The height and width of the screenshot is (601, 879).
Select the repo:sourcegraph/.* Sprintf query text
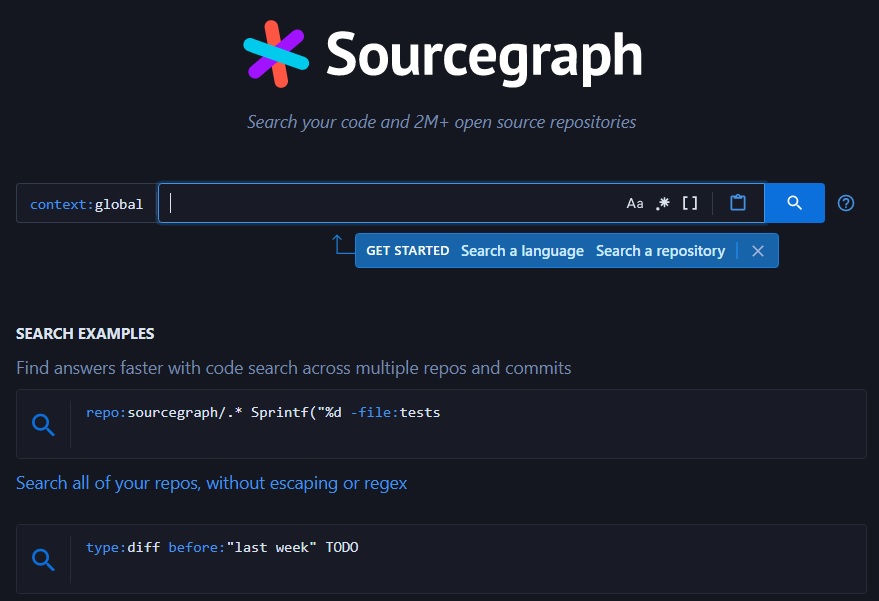point(263,413)
